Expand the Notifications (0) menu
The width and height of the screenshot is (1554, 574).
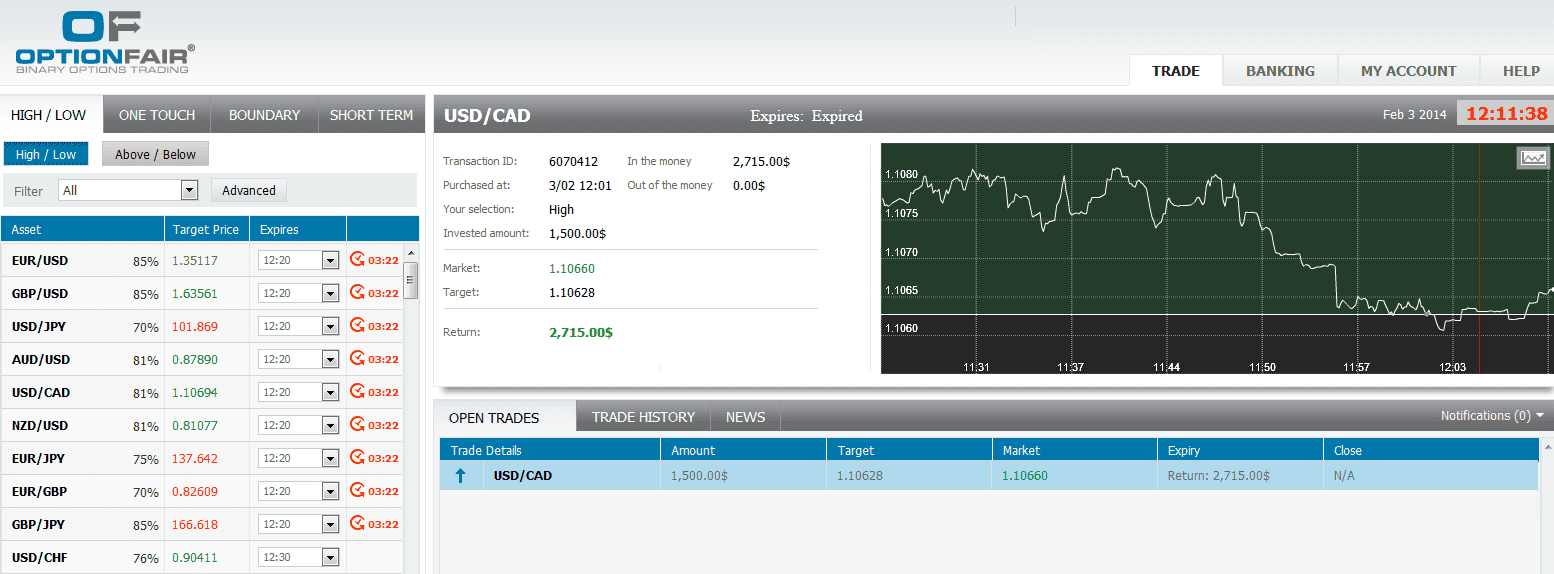click(1491, 416)
